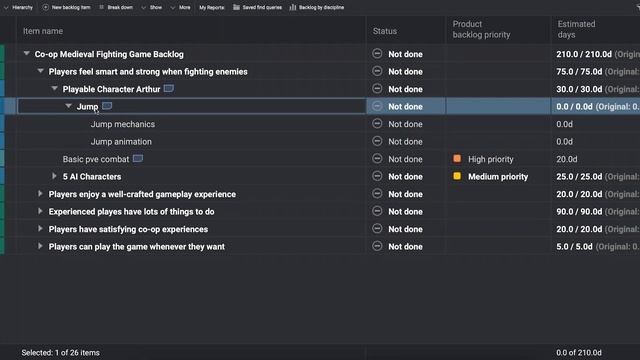Screen dimensions: 640x360
Task: Expand Players have satisfying co-op experiences
Action: point(40,229)
